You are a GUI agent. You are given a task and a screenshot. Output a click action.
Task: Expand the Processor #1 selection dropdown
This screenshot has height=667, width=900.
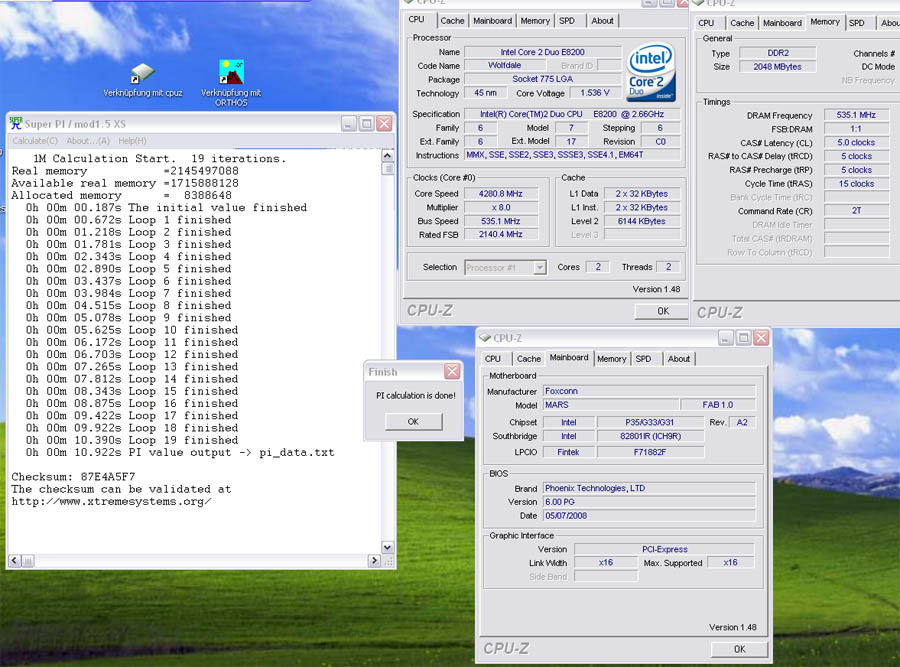click(539, 267)
